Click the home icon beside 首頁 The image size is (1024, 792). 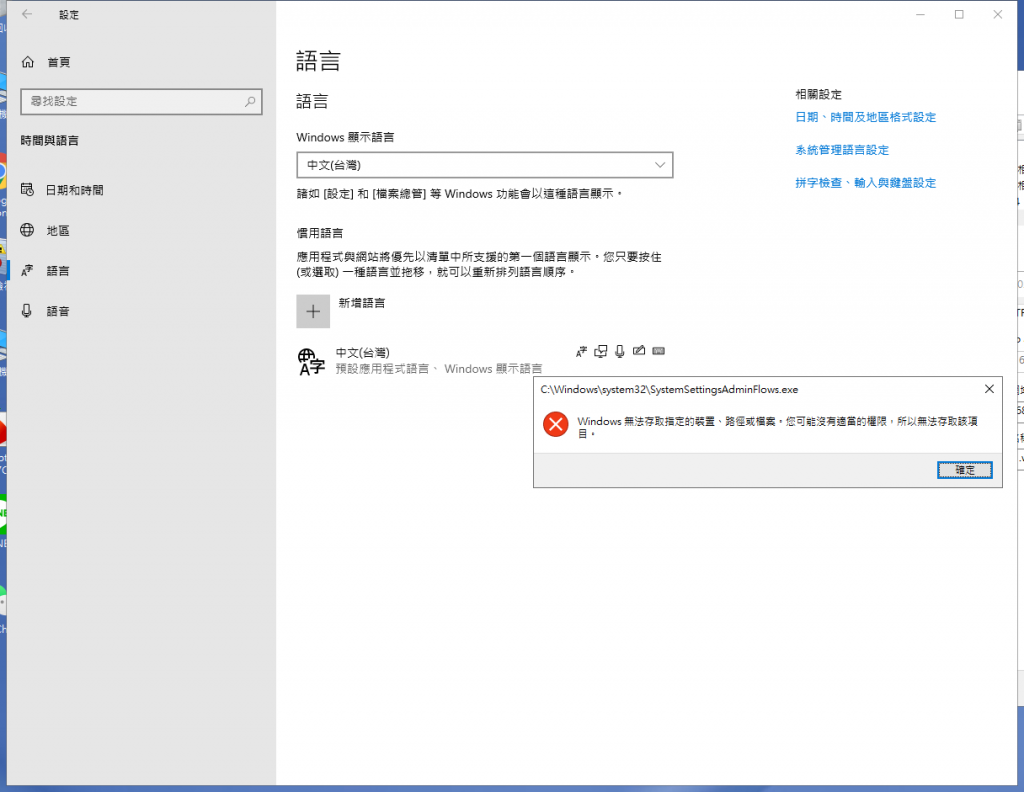27,62
